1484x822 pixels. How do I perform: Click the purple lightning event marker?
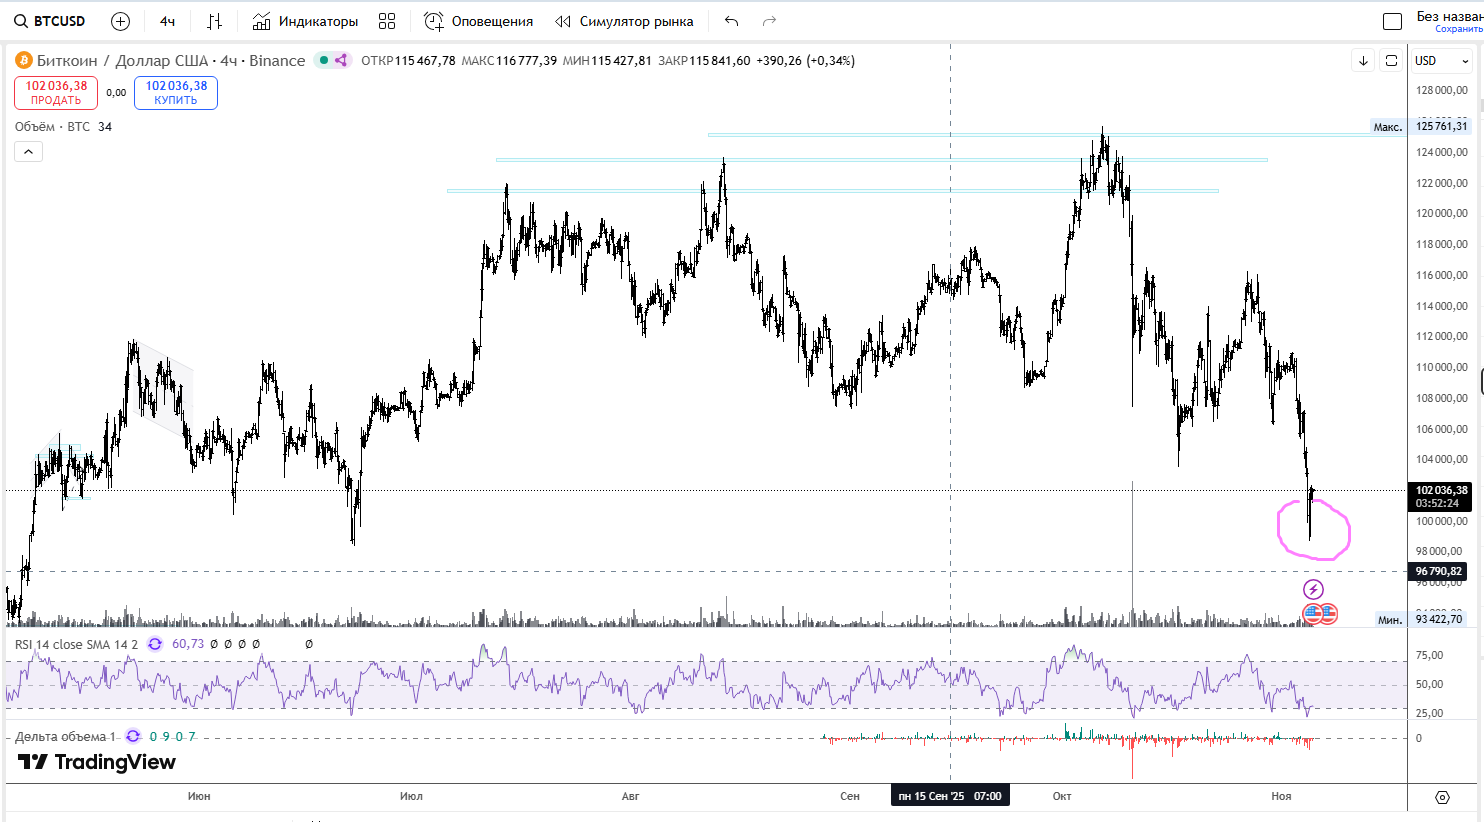(1313, 589)
